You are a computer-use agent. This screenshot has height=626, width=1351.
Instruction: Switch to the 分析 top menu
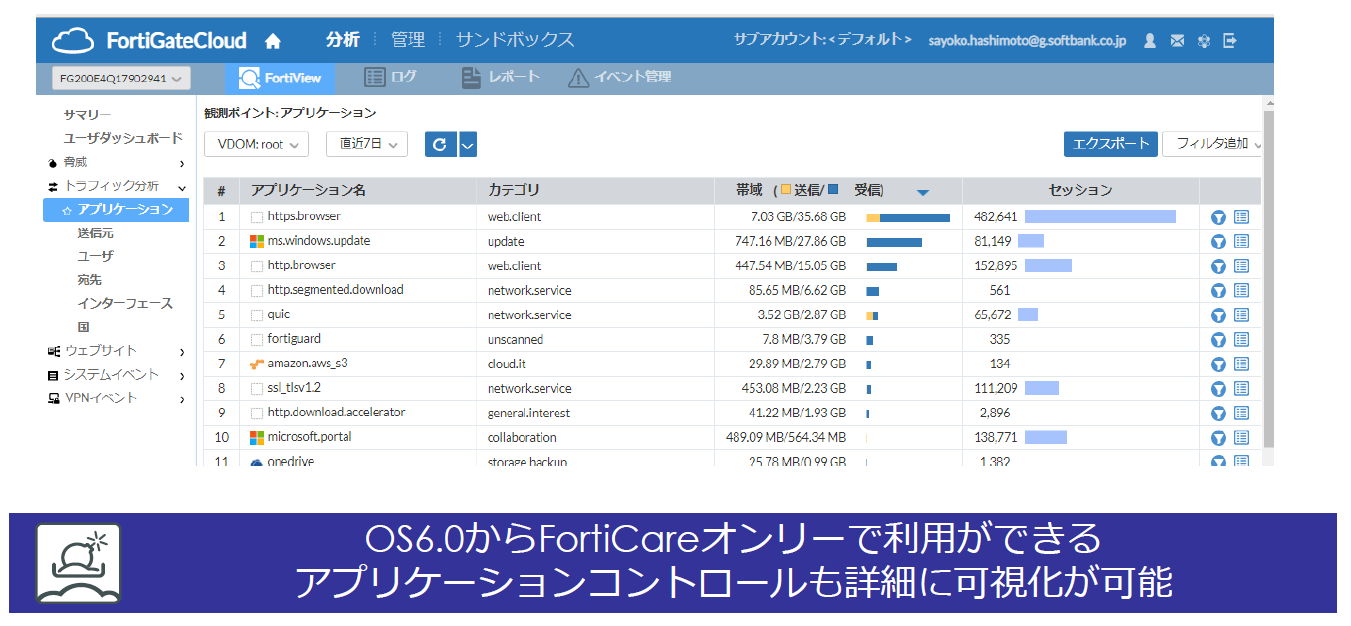click(343, 40)
